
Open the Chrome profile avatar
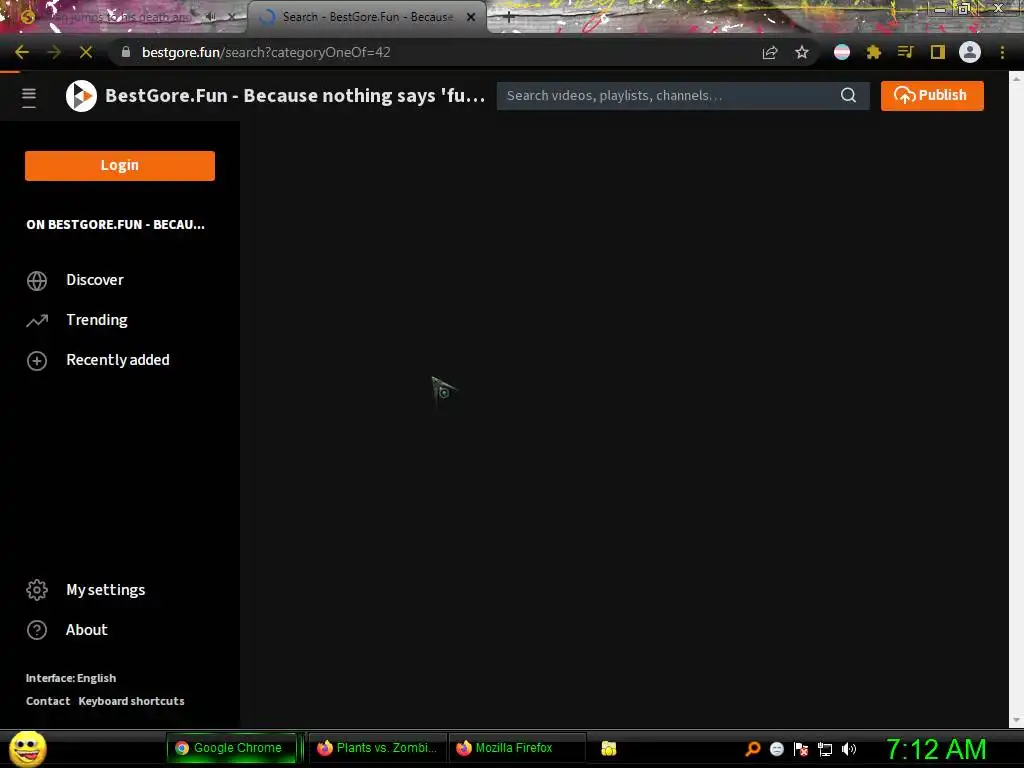970,52
